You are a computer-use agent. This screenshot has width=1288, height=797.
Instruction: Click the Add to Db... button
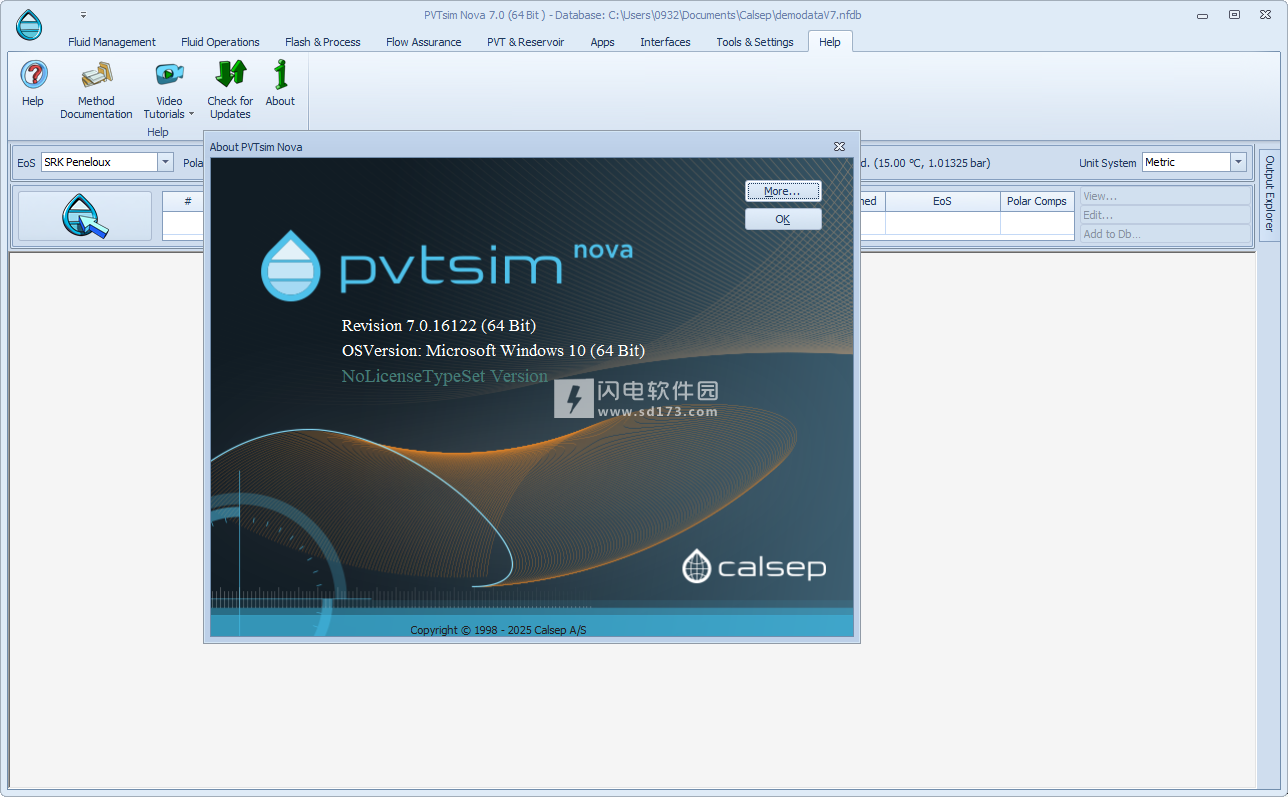[1165, 234]
